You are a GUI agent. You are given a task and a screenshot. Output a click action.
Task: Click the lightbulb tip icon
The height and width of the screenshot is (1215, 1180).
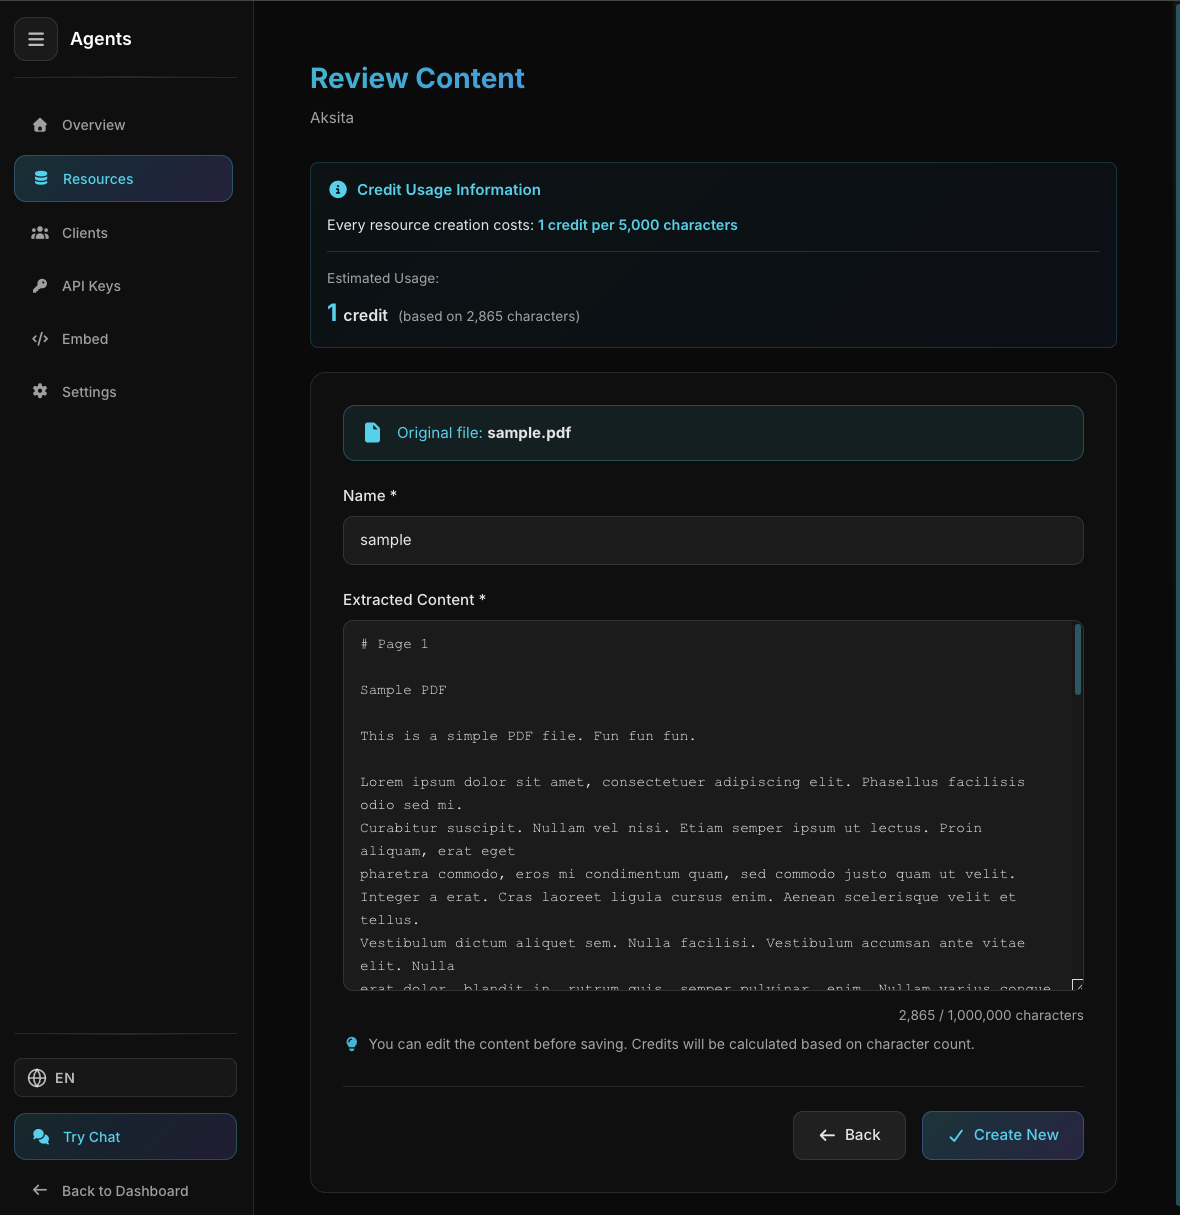pyautogui.click(x=352, y=1044)
